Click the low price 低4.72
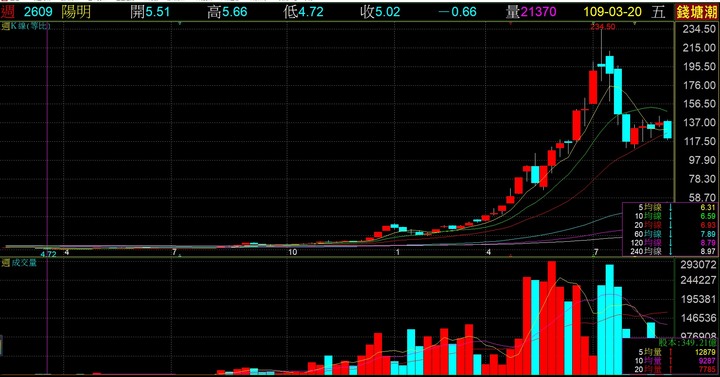The image size is (720, 377). point(304,12)
